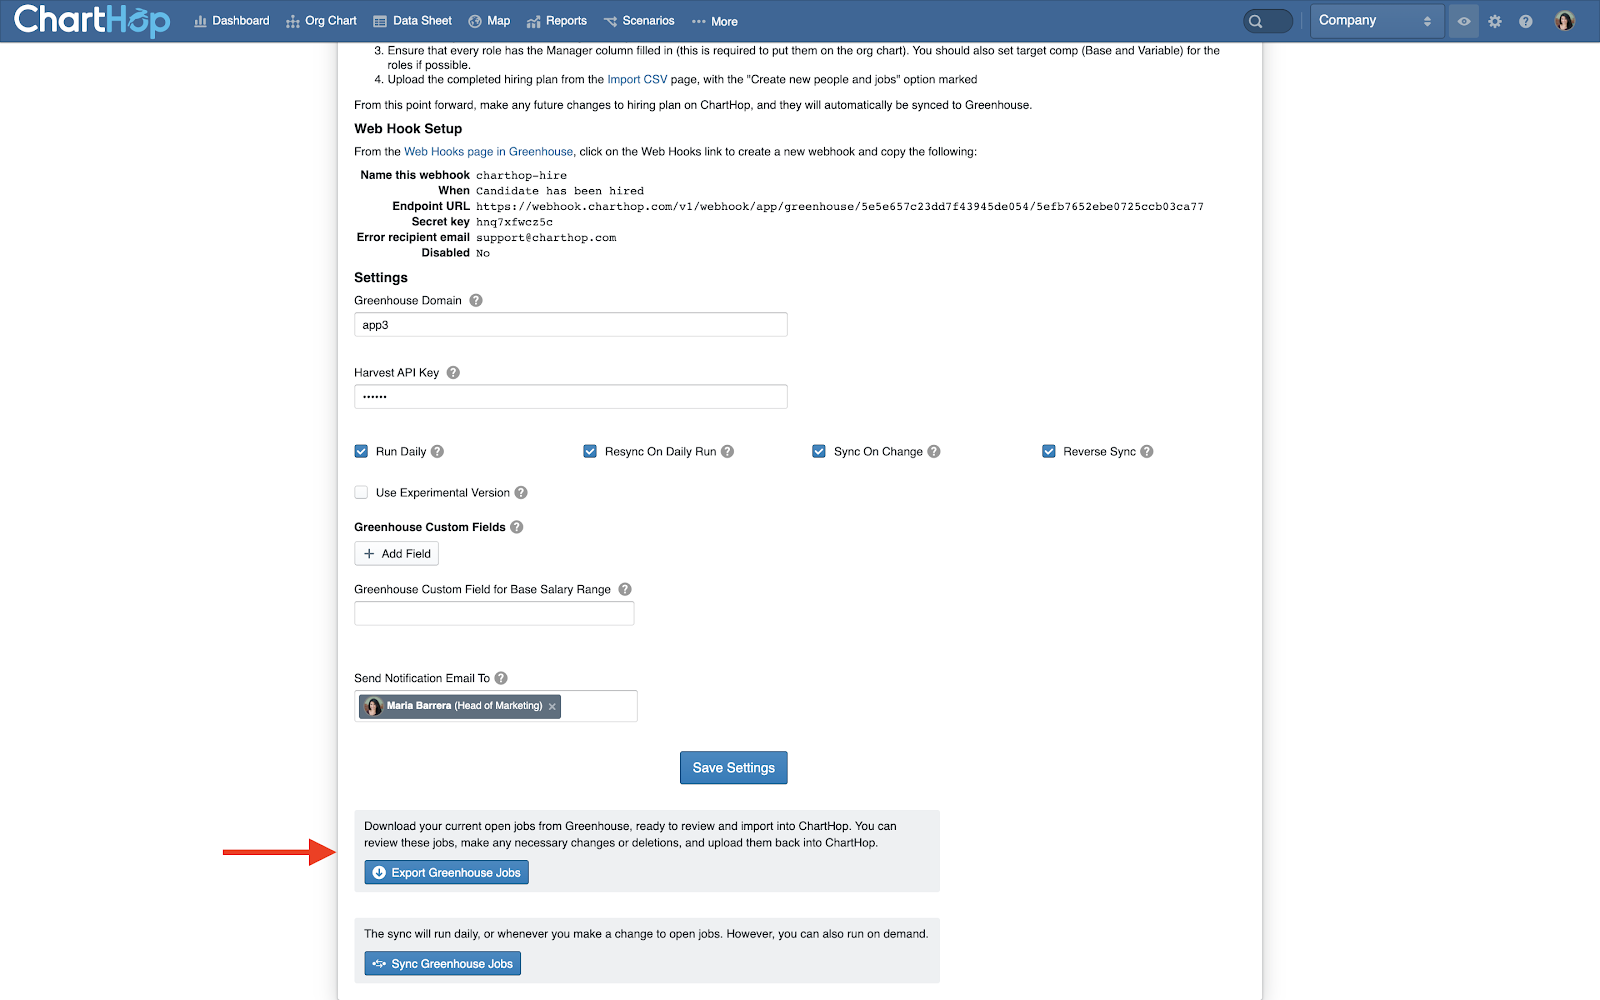The image size is (1600, 1000).
Task: Click Export Greenhouse Jobs button
Action: [x=446, y=873]
